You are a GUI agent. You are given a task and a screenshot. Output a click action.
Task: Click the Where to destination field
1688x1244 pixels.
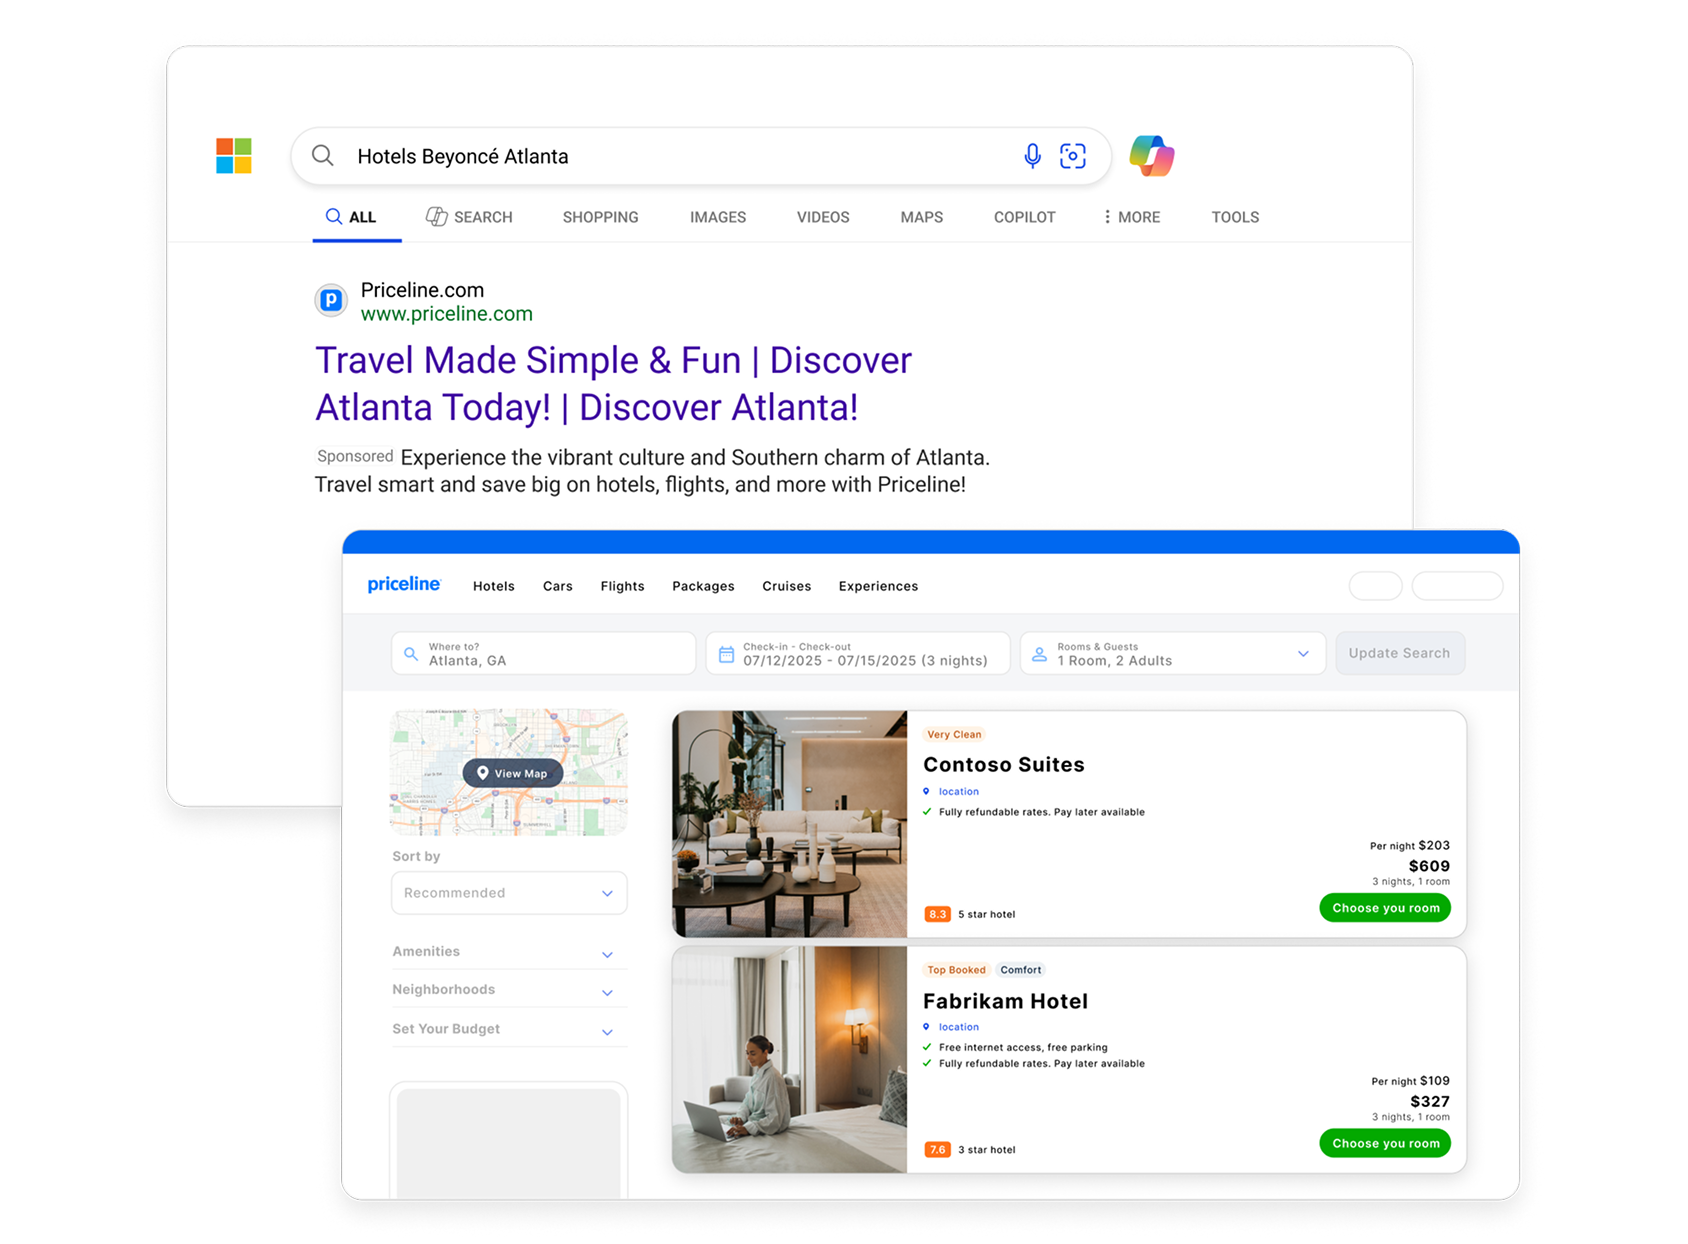click(x=545, y=654)
